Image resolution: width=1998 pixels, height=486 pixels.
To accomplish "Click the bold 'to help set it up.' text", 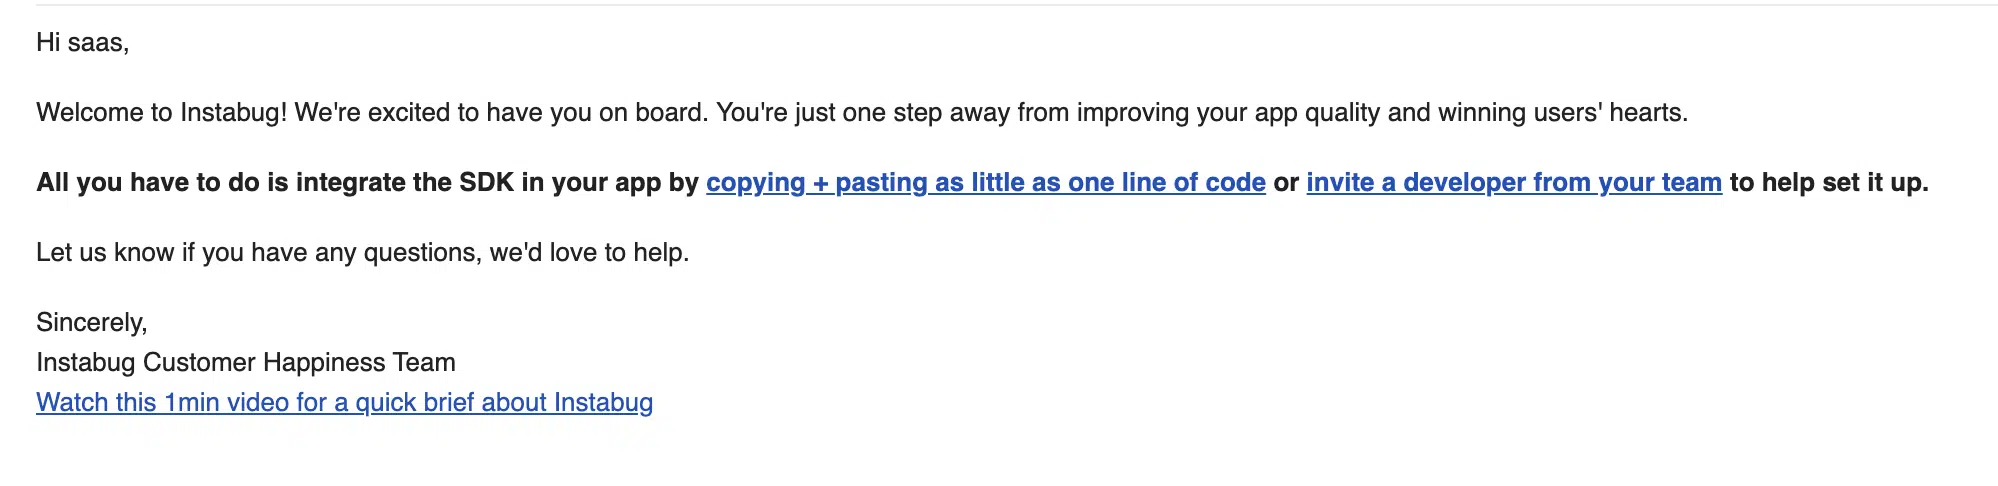I will tap(1829, 183).
